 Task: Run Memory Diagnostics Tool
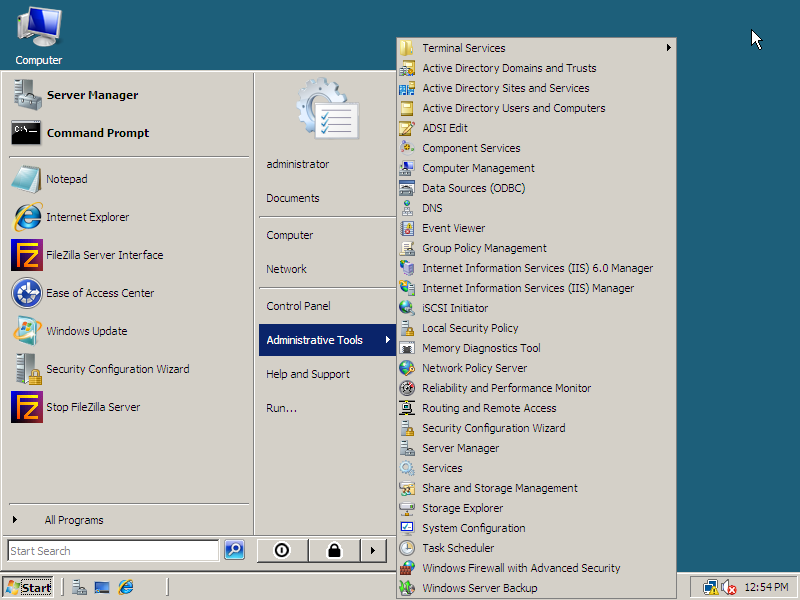coord(536,348)
